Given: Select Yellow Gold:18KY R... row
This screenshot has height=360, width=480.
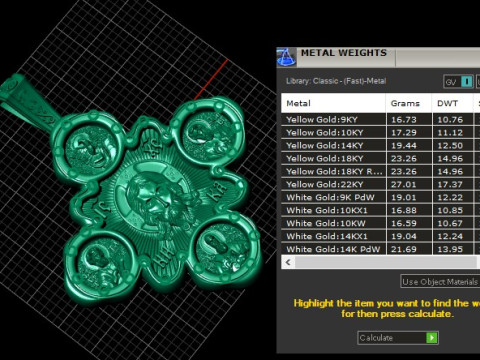Looking at the screenshot, I should pyautogui.click(x=381, y=171).
